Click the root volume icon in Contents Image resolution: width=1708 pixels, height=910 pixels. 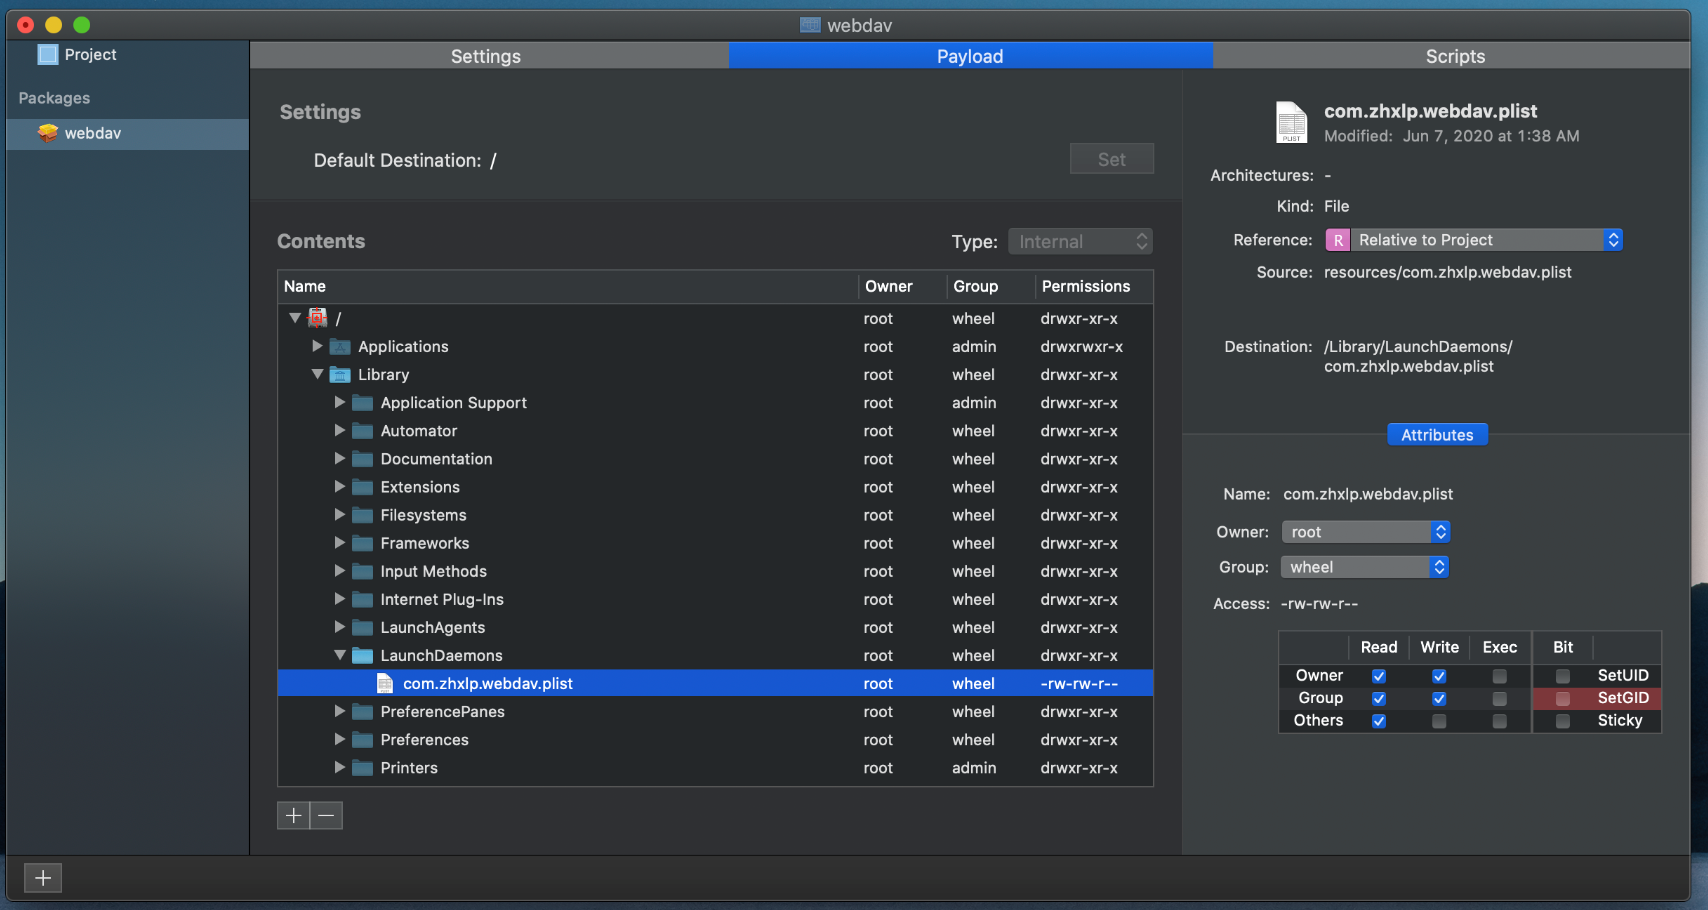(x=318, y=318)
